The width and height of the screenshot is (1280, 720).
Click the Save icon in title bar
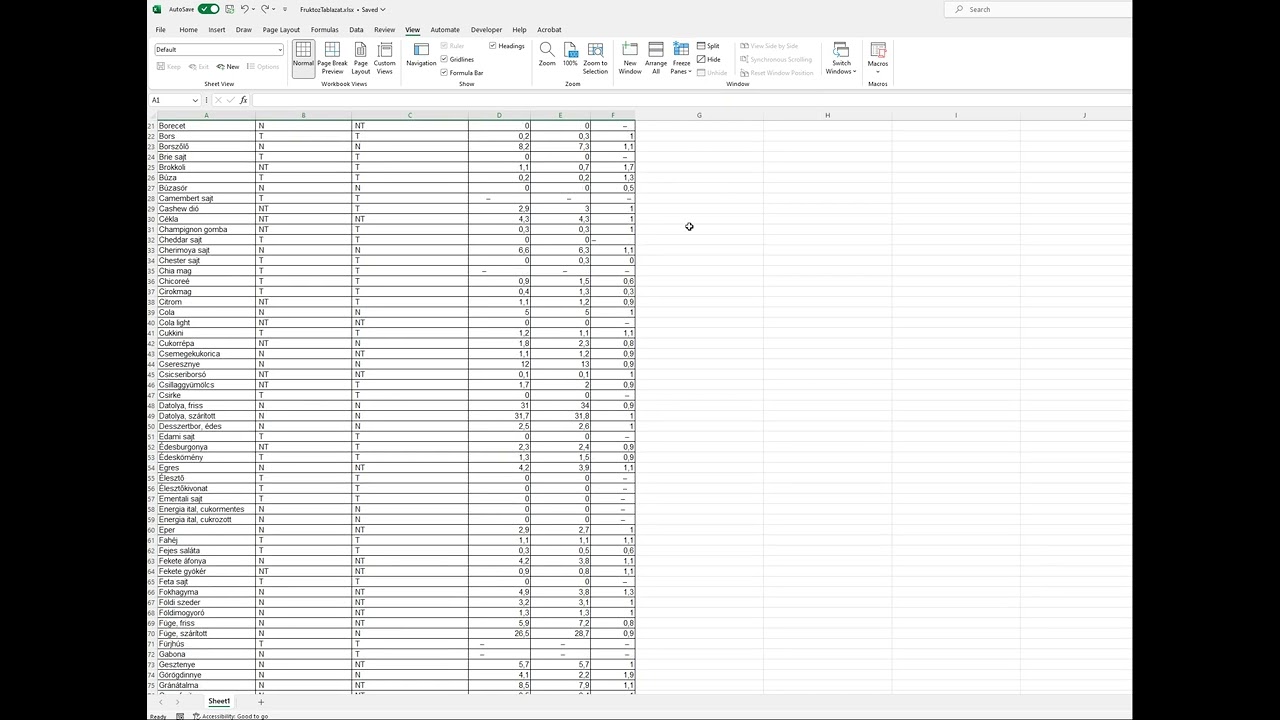(x=230, y=9)
